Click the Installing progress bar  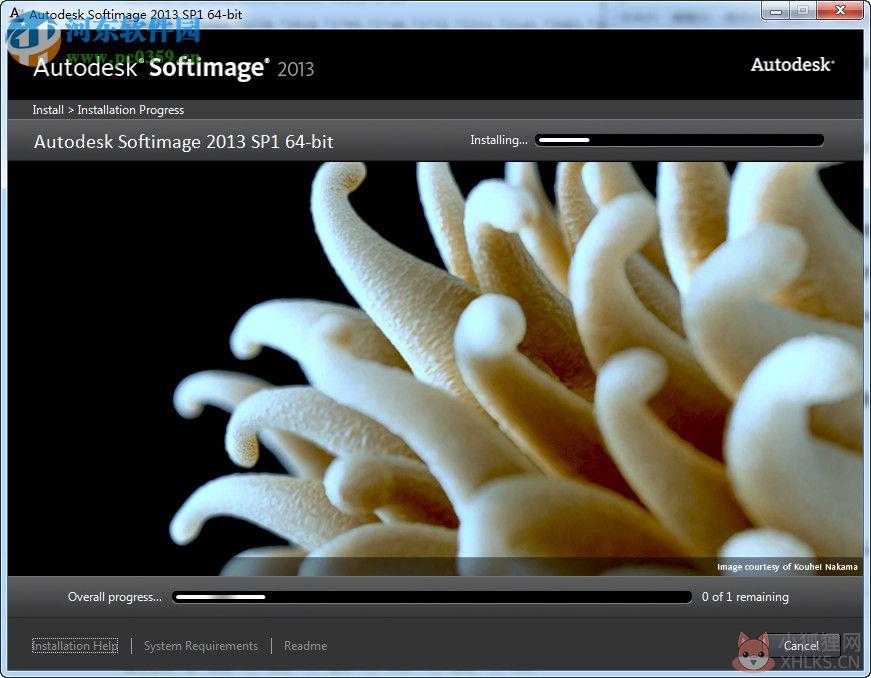(679, 140)
